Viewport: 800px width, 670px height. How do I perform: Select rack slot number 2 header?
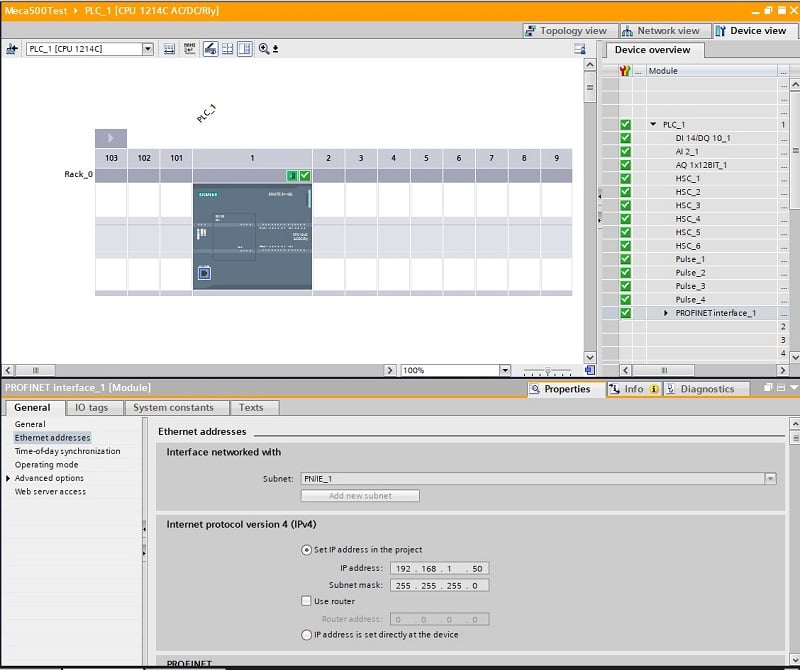(328, 158)
